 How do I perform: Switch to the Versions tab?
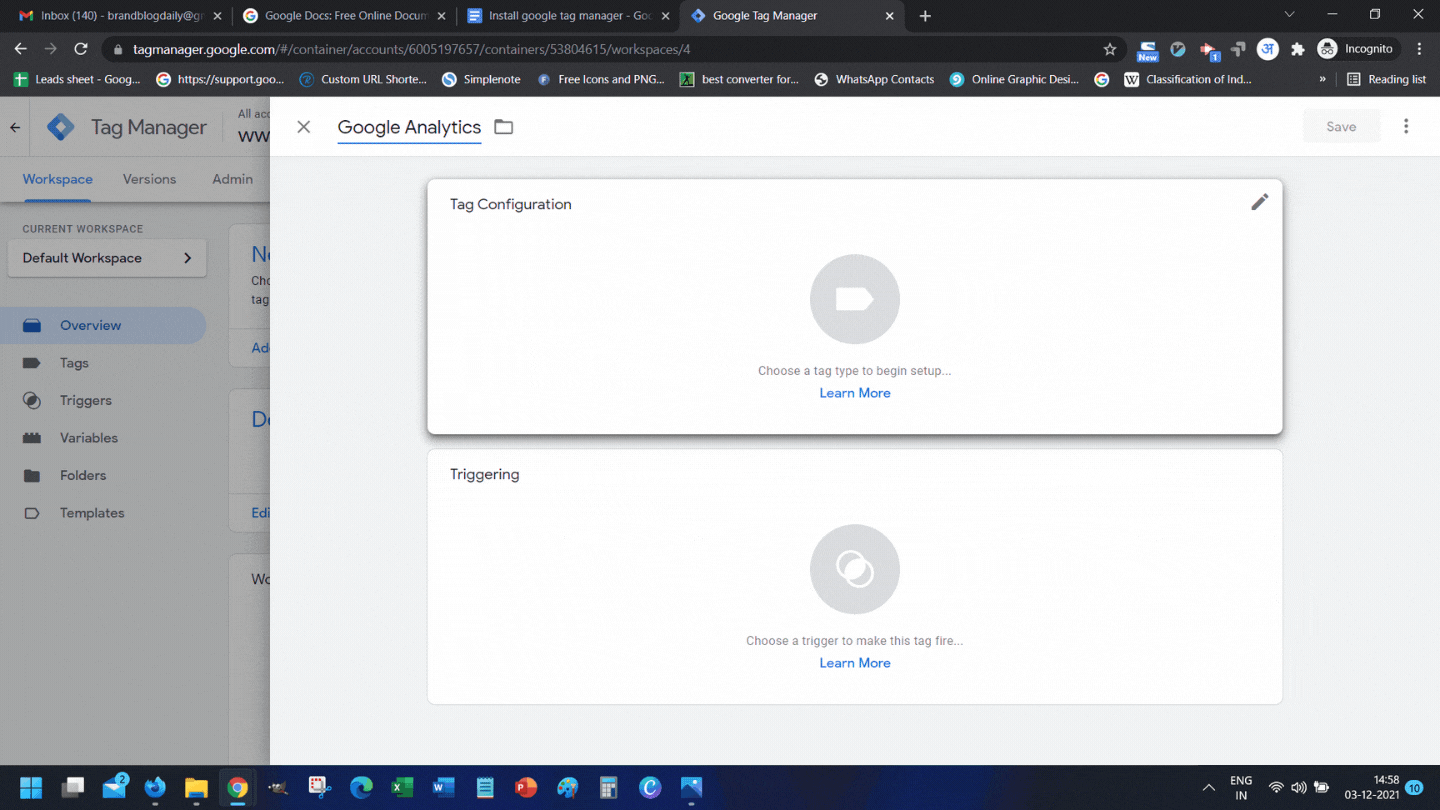click(149, 179)
